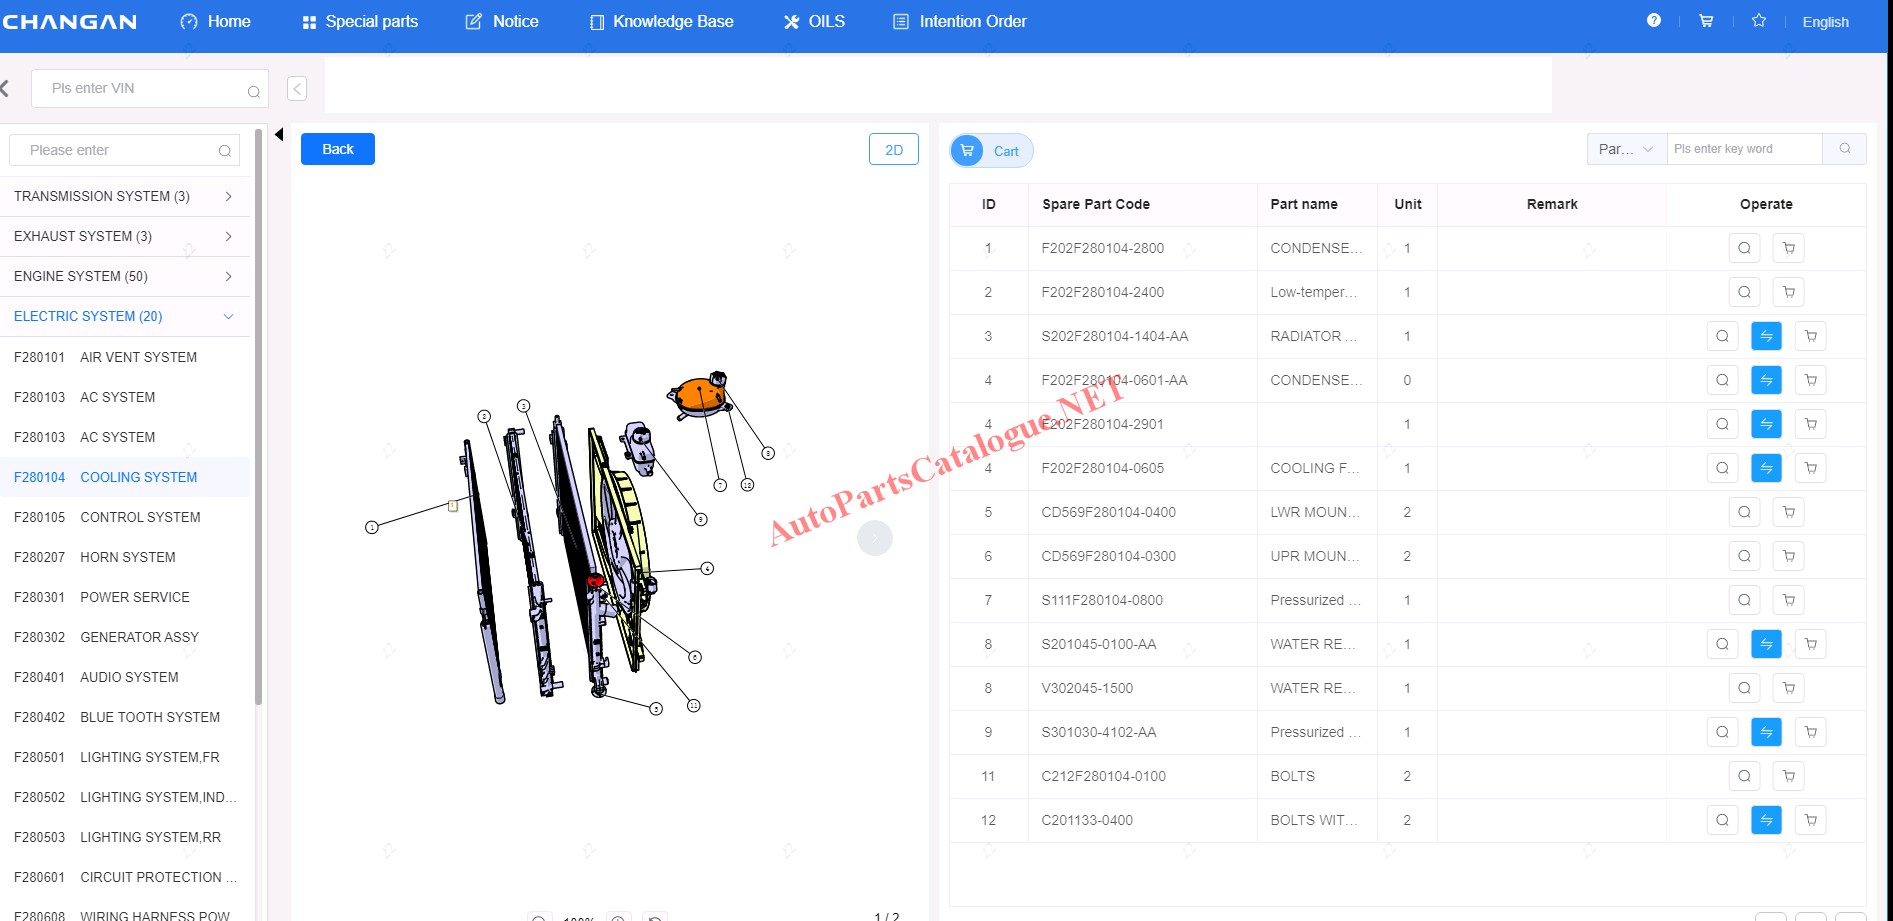1893x921 pixels.
Task: Collapse the left panel with black arrow
Action: coord(279,135)
